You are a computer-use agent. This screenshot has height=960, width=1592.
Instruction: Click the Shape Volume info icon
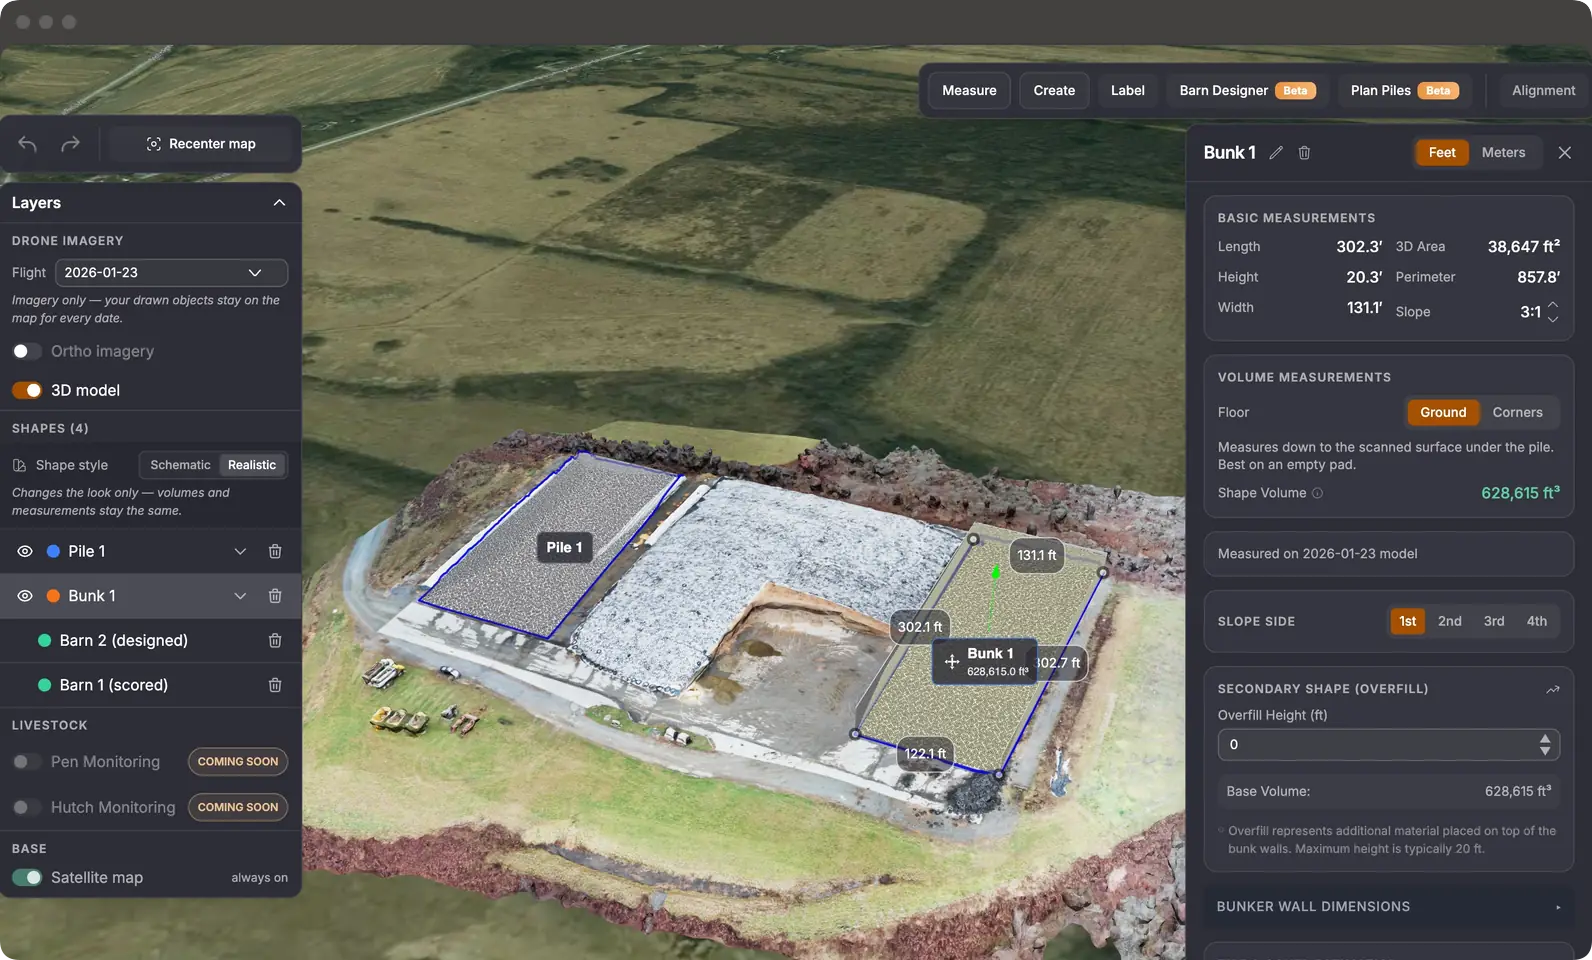point(1317,493)
